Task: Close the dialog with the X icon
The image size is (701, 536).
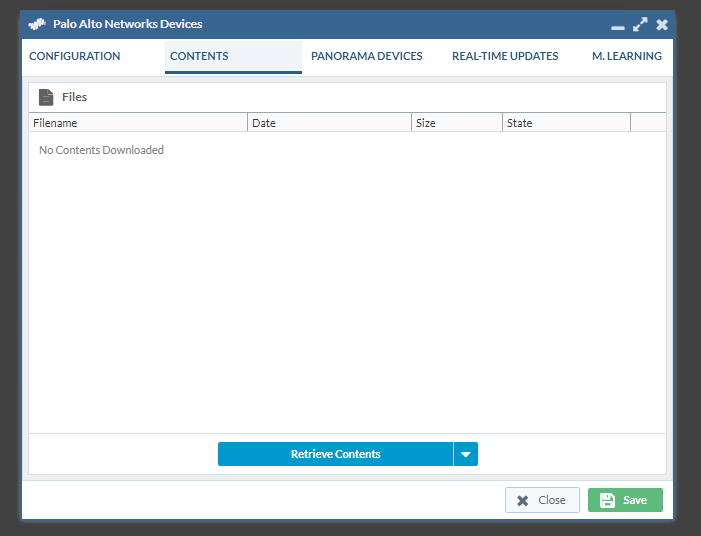Action: [x=662, y=25]
